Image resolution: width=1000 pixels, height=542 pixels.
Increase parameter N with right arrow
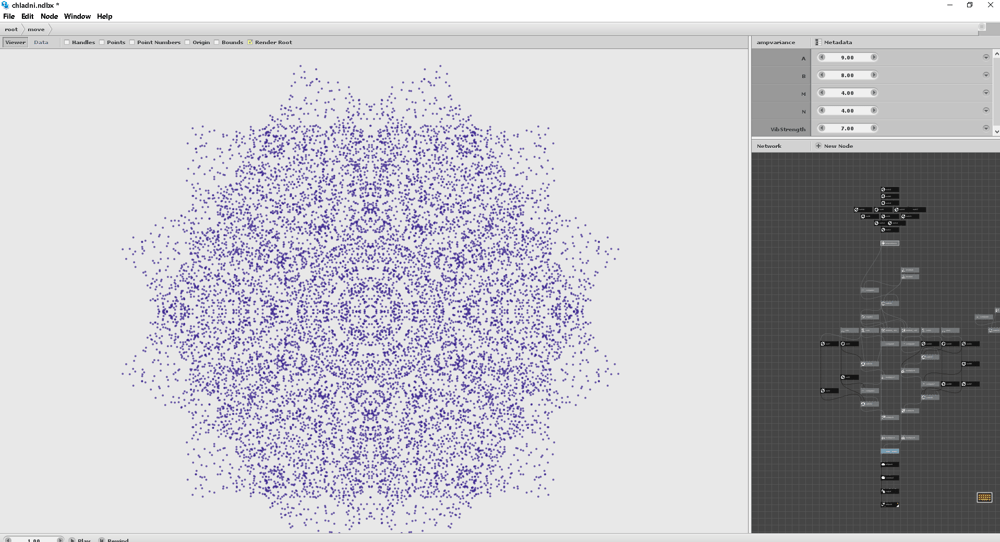pos(874,111)
